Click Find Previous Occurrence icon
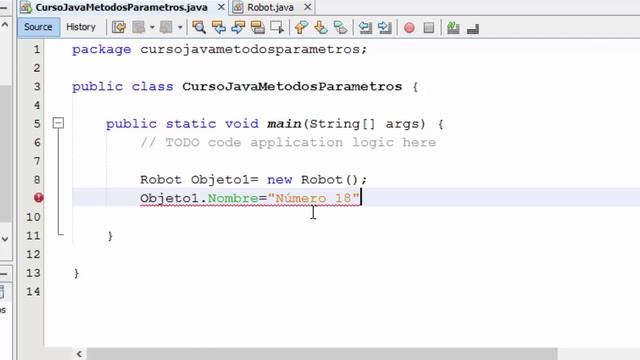This screenshot has height=360, width=640. [x=219, y=27]
